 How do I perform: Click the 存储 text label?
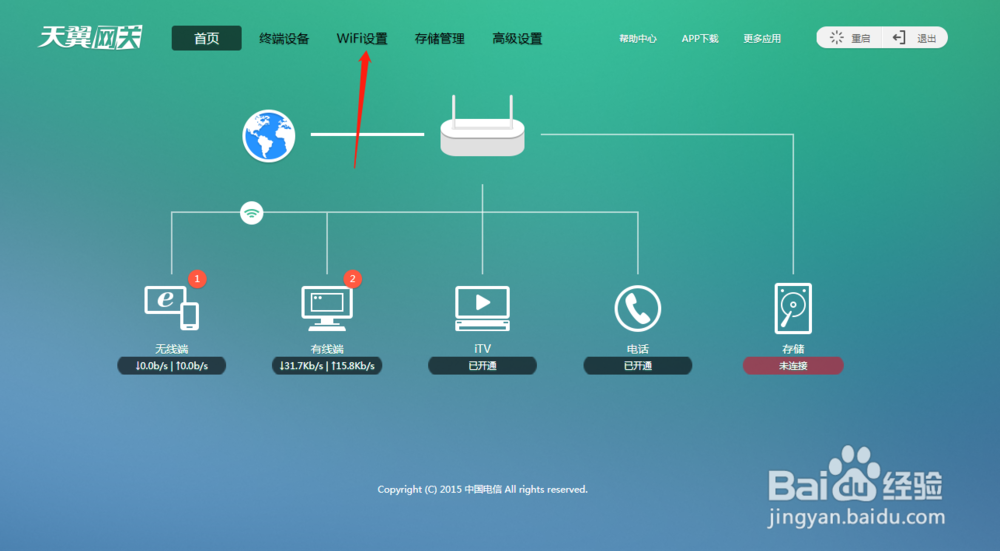793,349
